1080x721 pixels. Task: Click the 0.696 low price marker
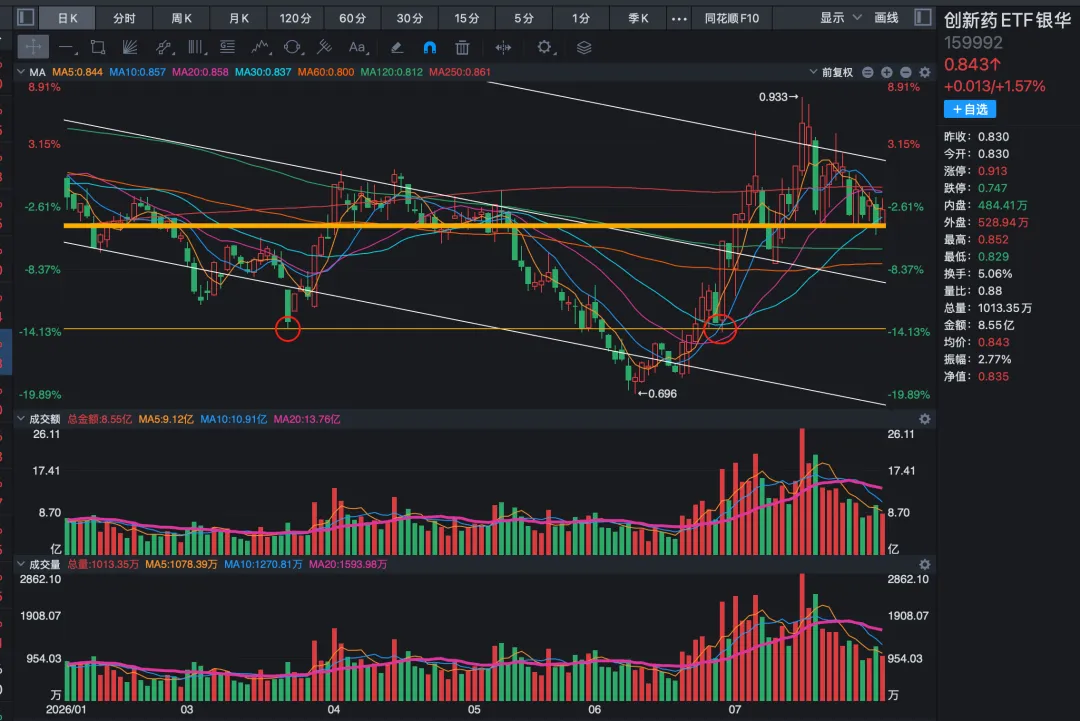pos(657,394)
